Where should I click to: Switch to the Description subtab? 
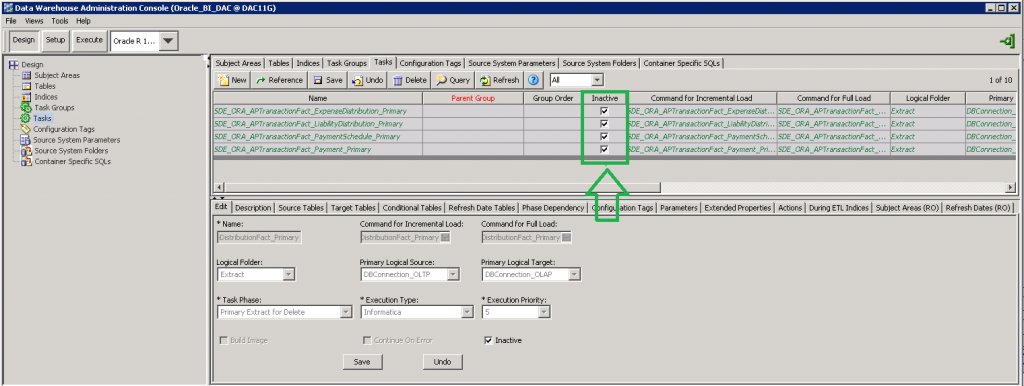253,208
